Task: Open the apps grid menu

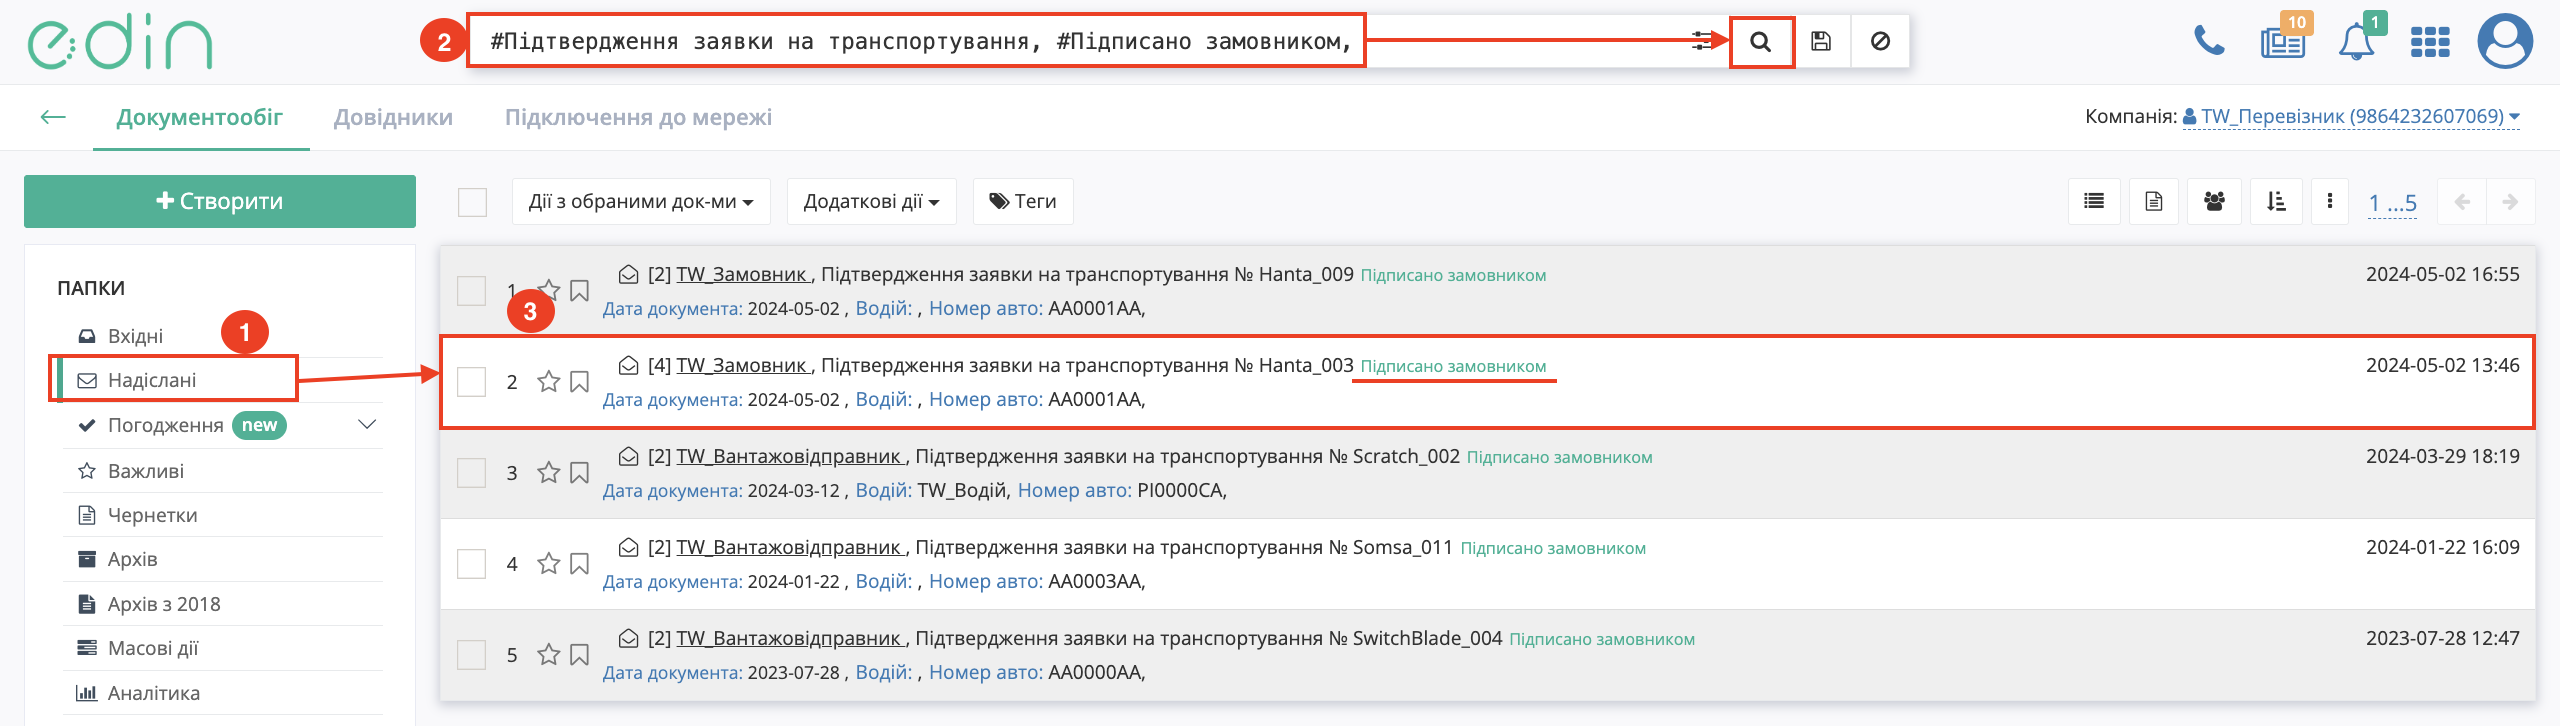Action: (x=2429, y=42)
